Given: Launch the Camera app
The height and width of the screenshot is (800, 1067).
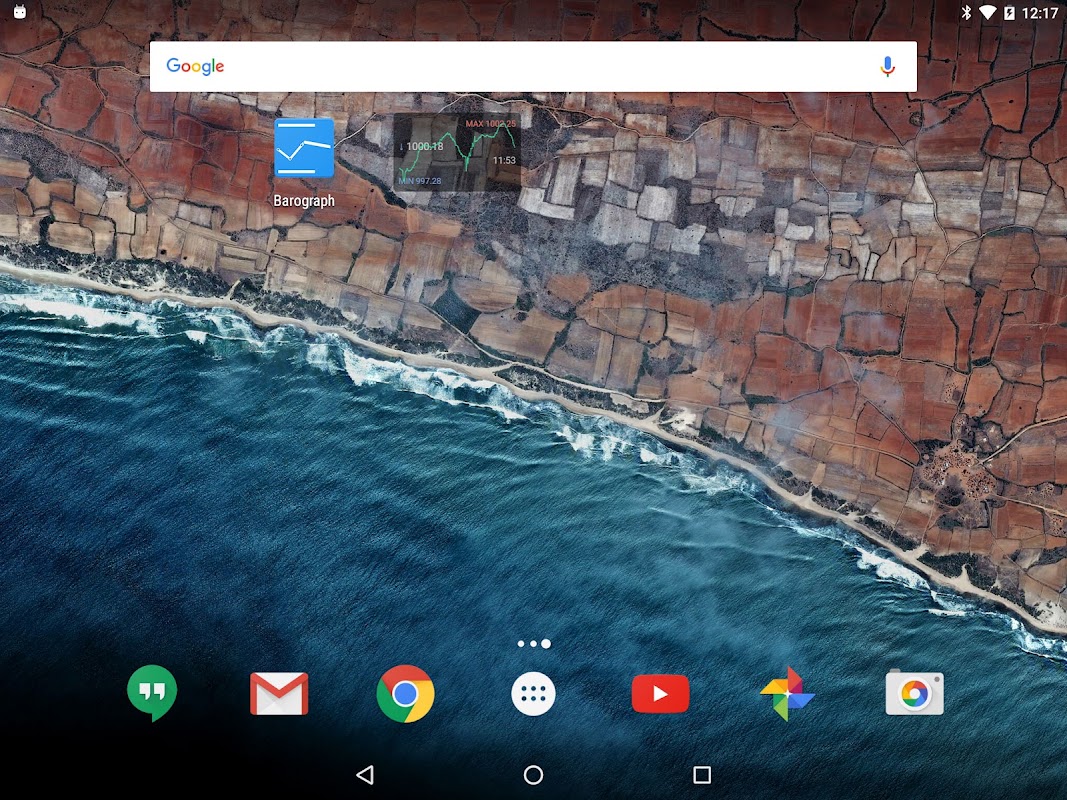Looking at the screenshot, I should tap(915, 693).
